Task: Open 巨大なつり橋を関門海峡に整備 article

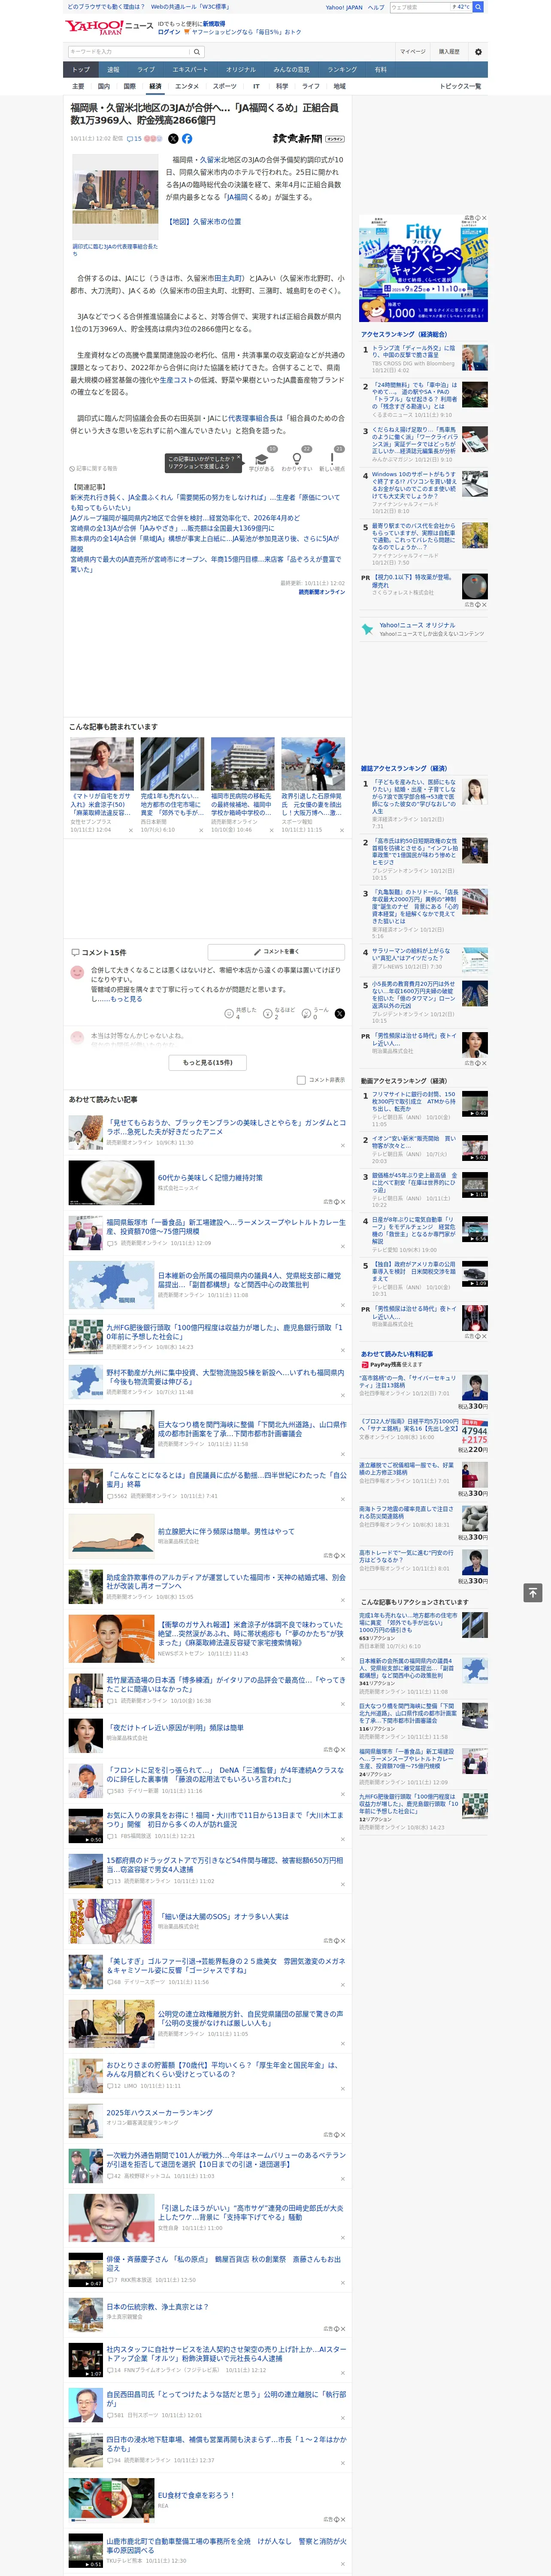Action: click(x=252, y=1428)
